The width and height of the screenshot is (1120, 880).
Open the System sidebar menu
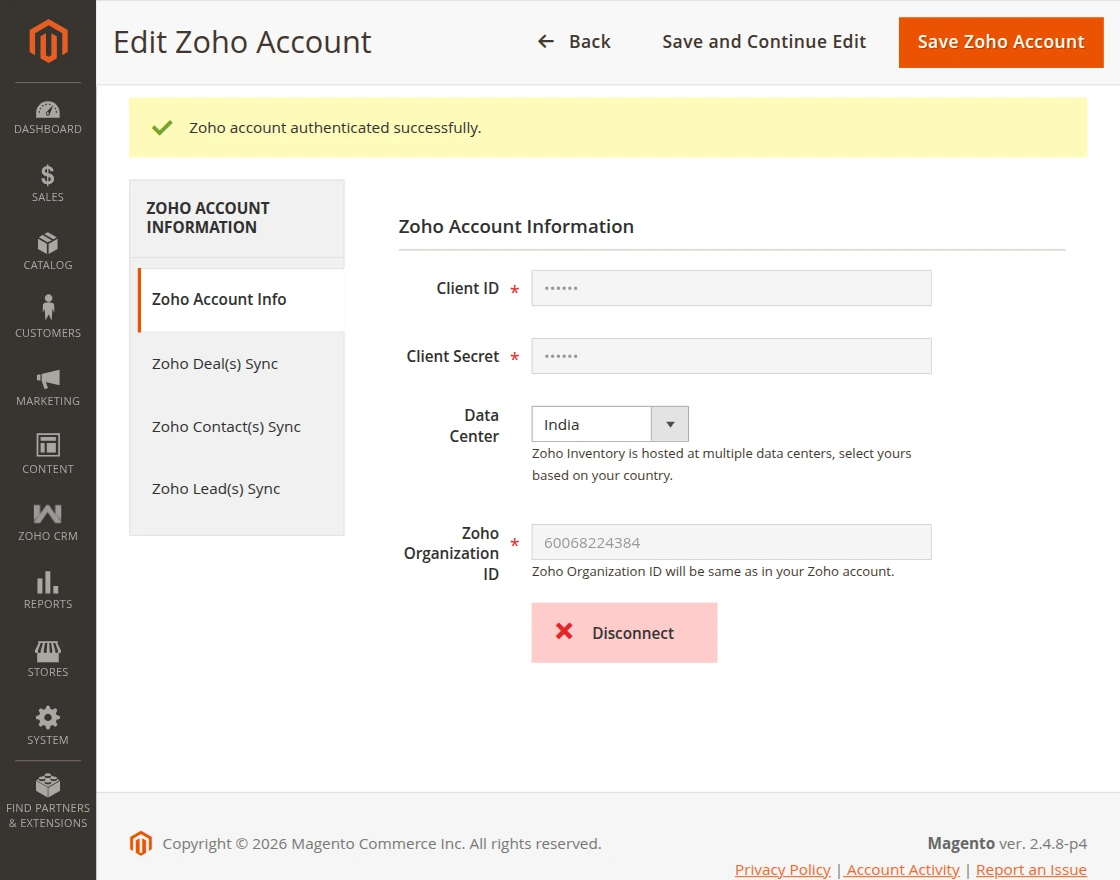(x=48, y=726)
